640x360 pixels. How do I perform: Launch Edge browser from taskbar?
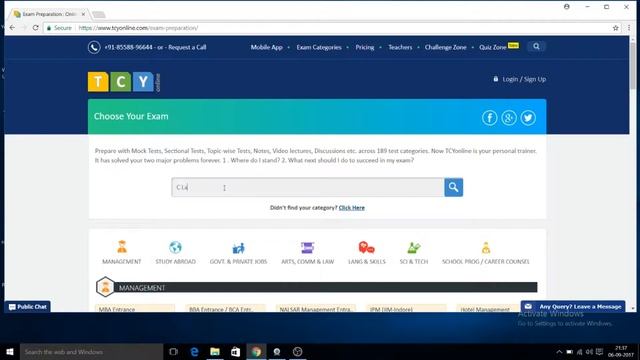pyautogui.click(x=194, y=351)
